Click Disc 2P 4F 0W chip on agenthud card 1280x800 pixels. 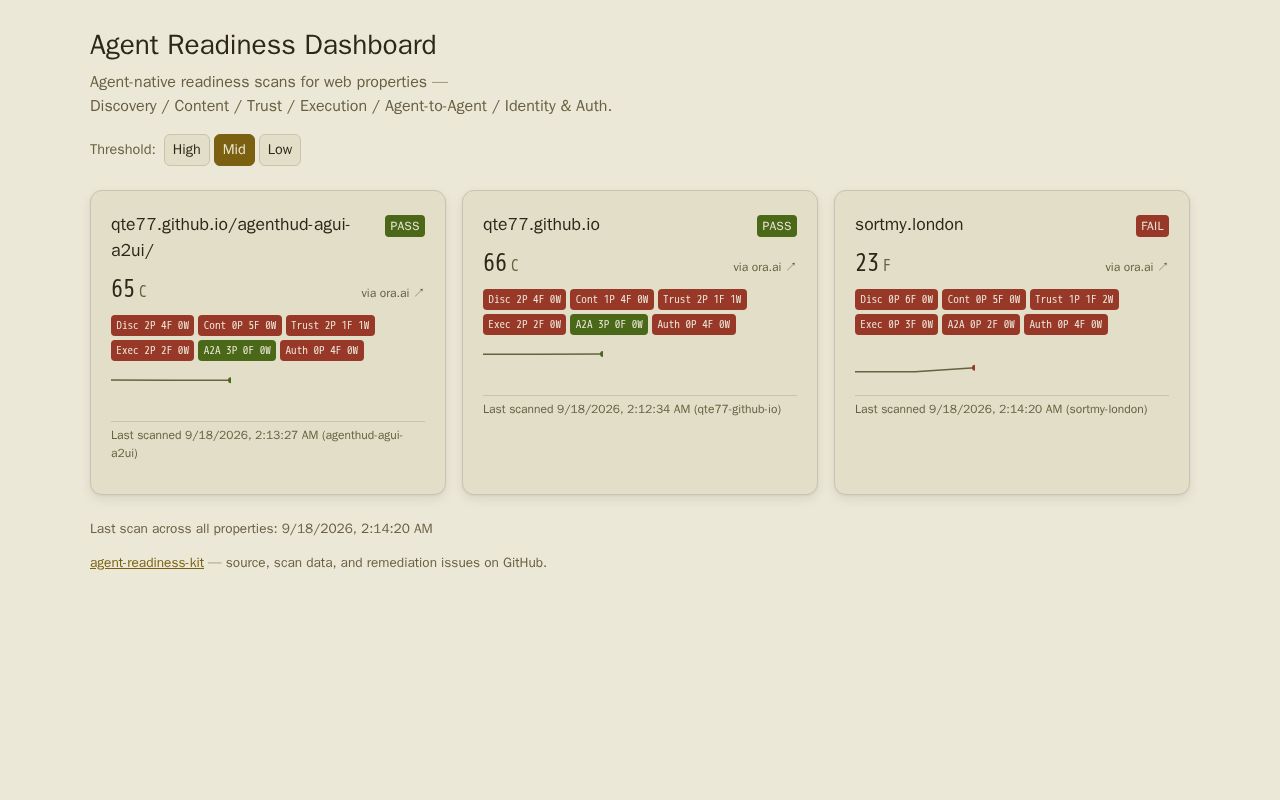point(152,326)
